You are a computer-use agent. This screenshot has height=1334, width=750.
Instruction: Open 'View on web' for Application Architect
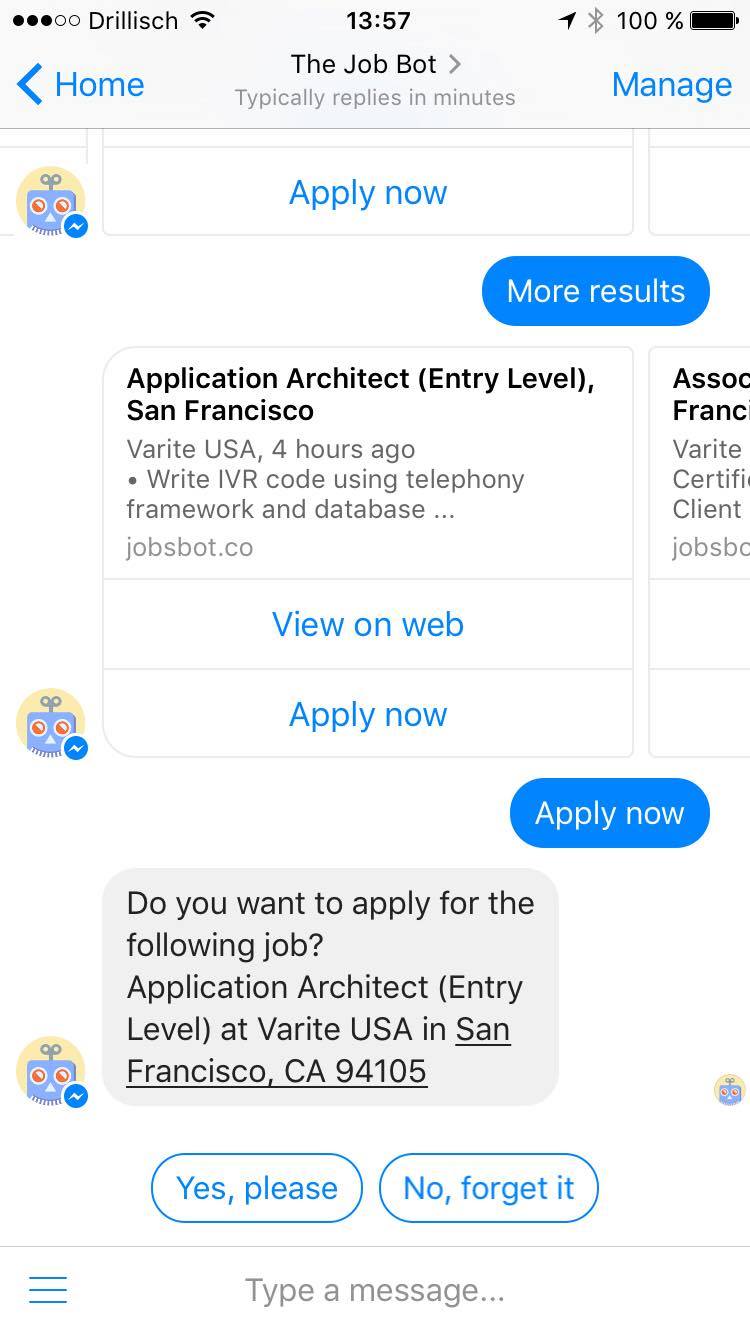tap(368, 624)
